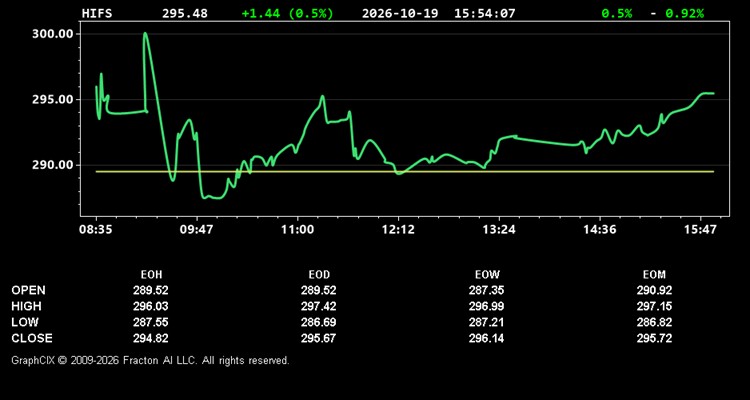Click the 0.92% value in the header
Viewport: 750px width, 400px height.
[x=684, y=13]
